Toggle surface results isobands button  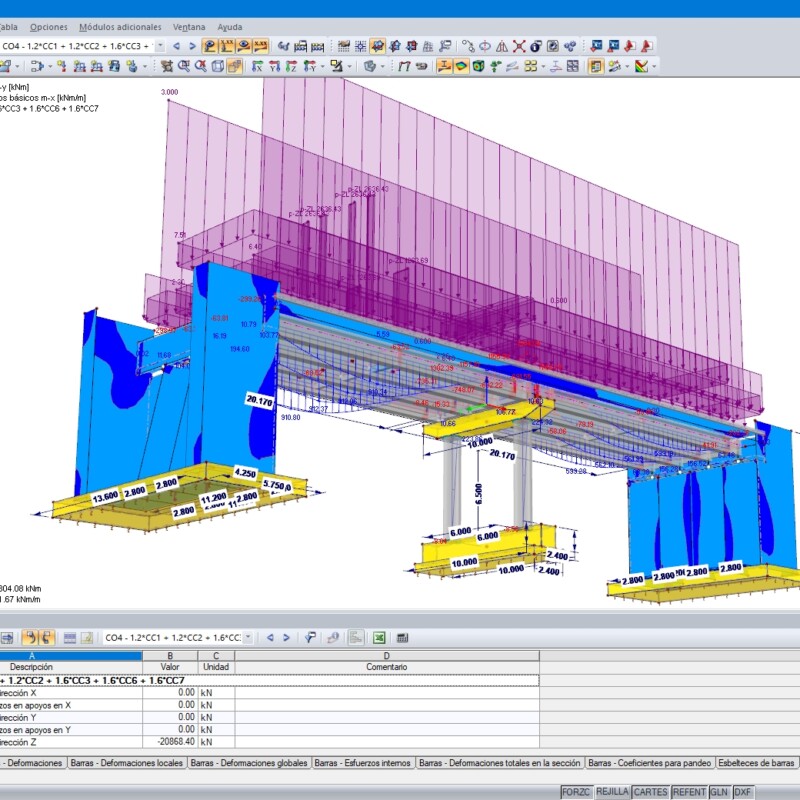tap(461, 66)
